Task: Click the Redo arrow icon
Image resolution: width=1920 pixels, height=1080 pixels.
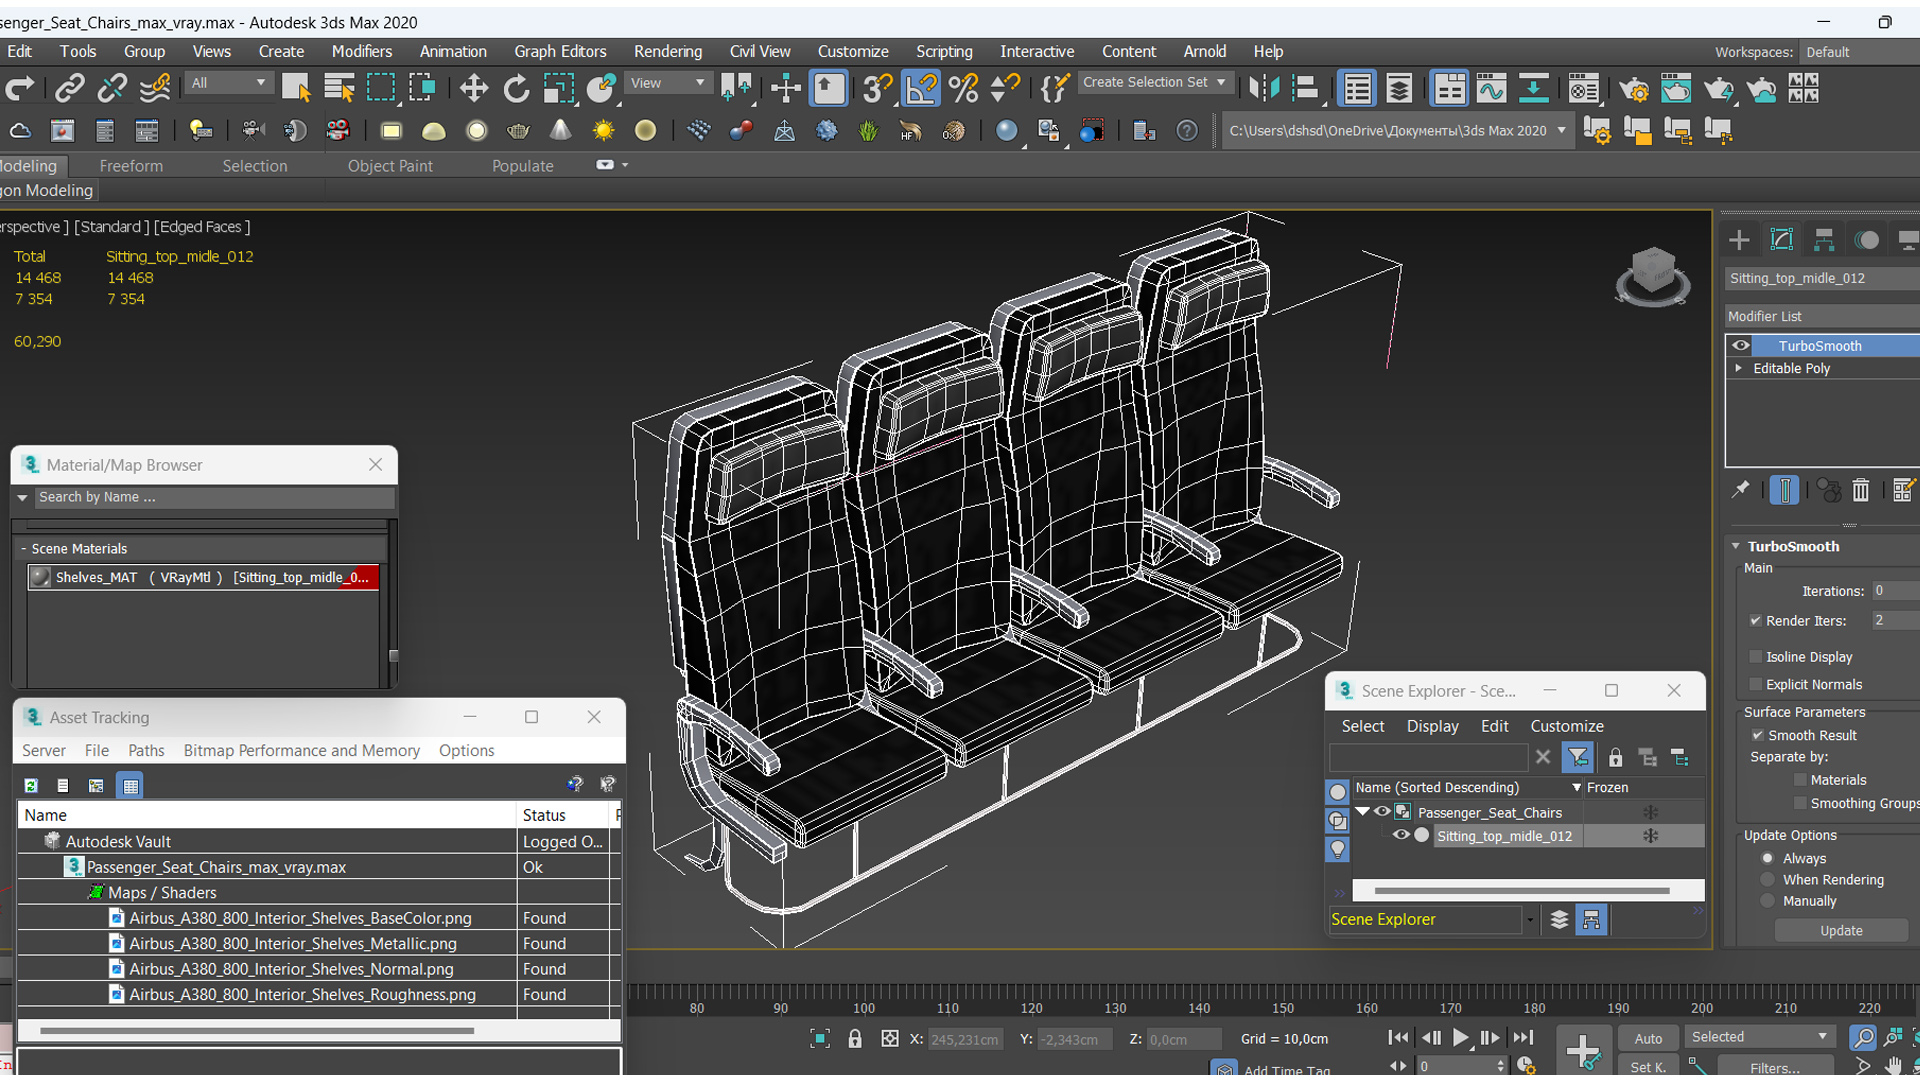Action: point(20,89)
